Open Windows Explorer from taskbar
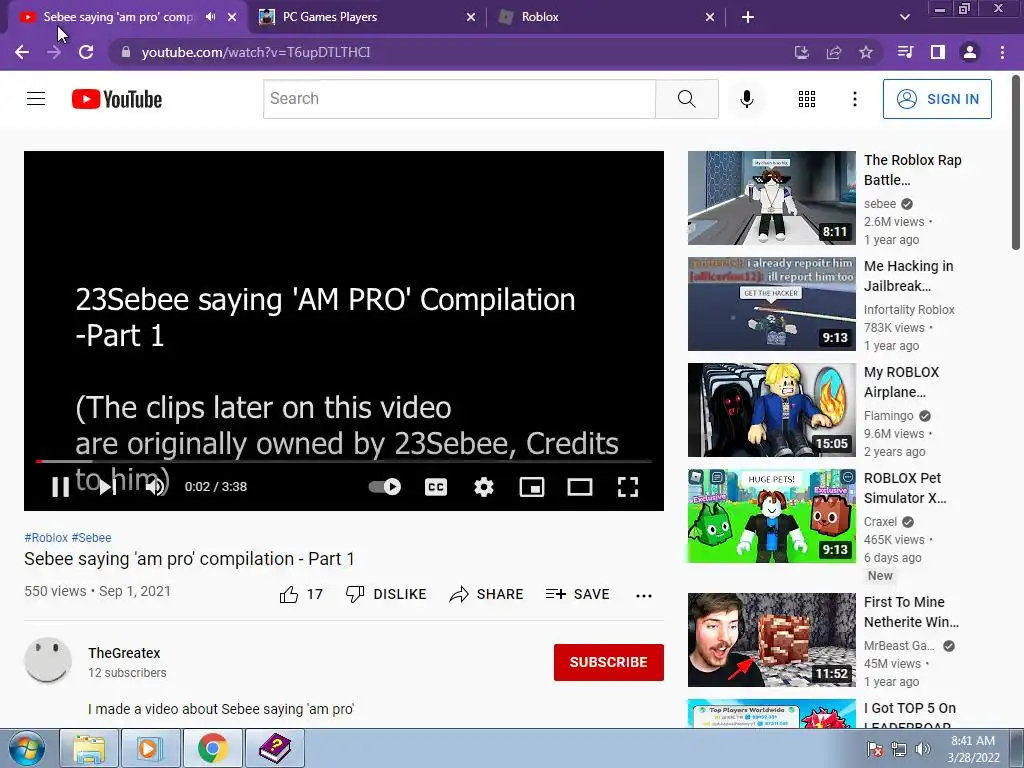Screen dimensions: 1024x768 pyautogui.click(x=89, y=748)
